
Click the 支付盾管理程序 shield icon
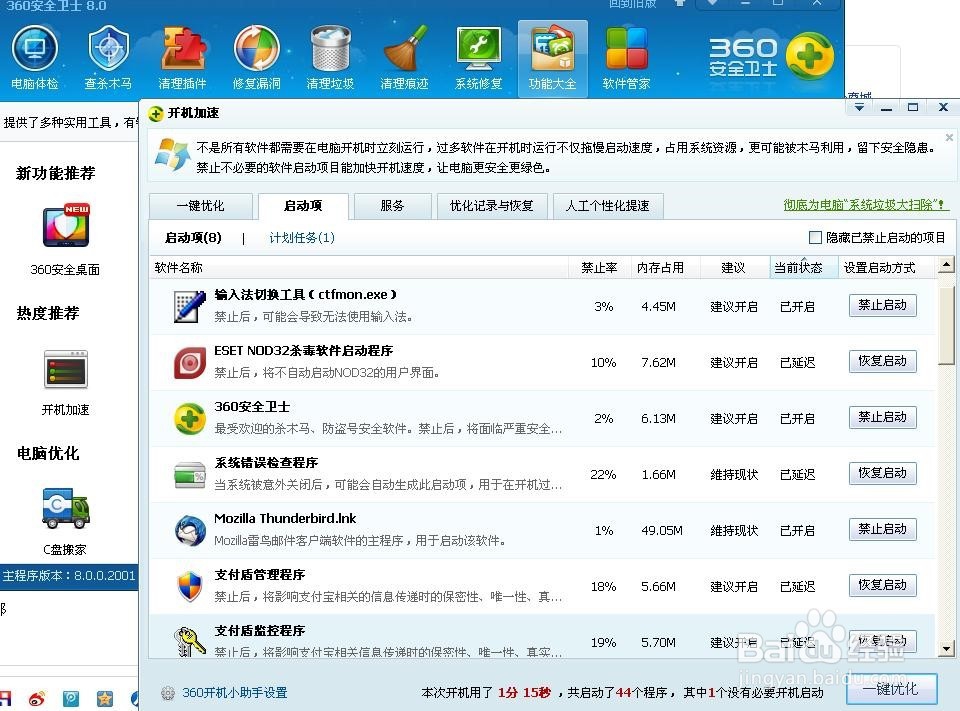pyautogui.click(x=190, y=587)
